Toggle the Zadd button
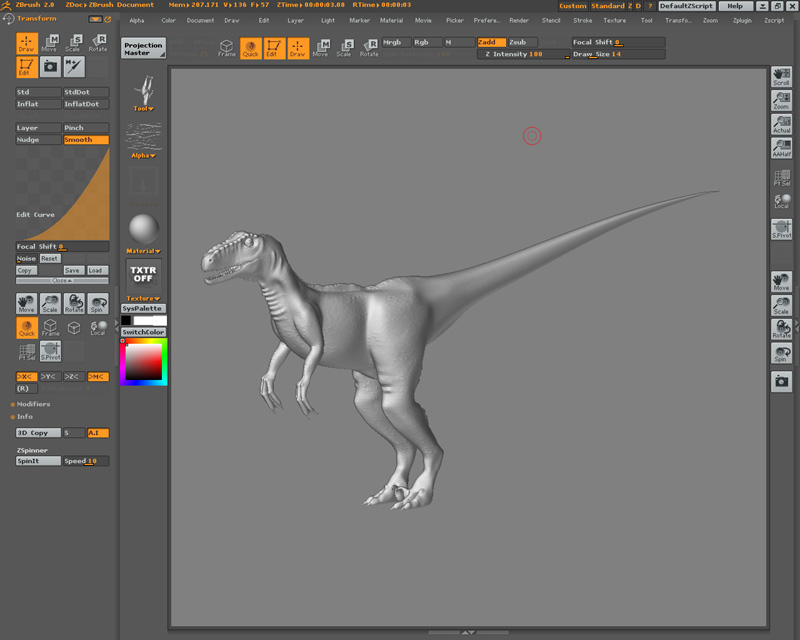 pos(491,42)
